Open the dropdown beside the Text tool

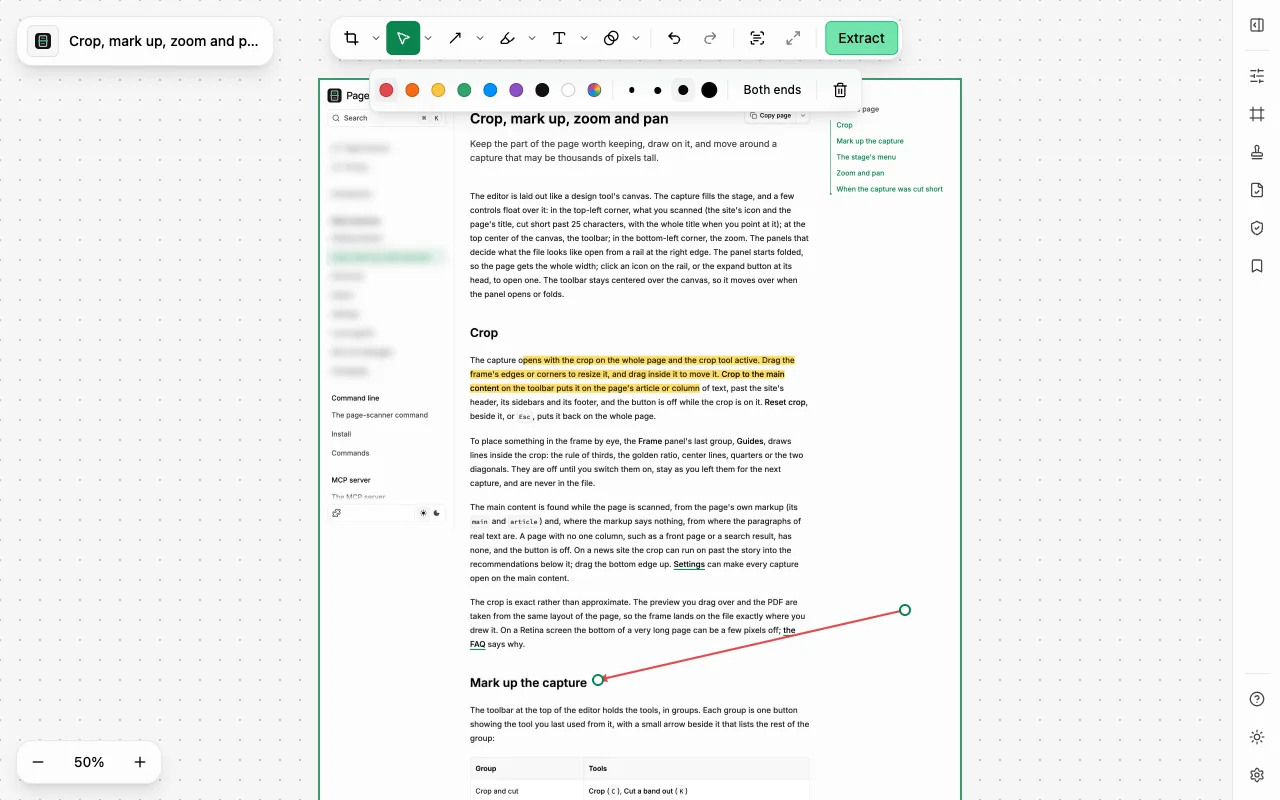click(x=584, y=38)
